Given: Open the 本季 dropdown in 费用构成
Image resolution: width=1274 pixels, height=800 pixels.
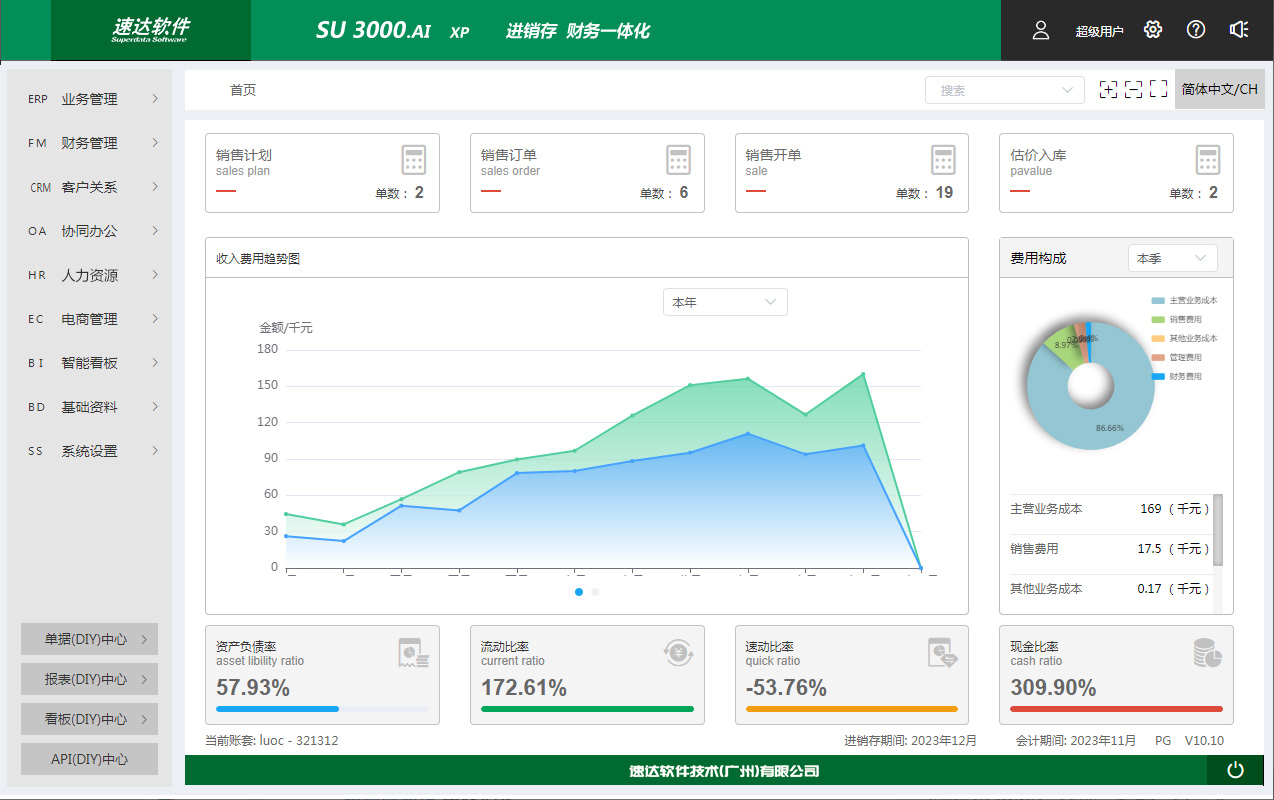Looking at the screenshot, I should pos(1172,258).
